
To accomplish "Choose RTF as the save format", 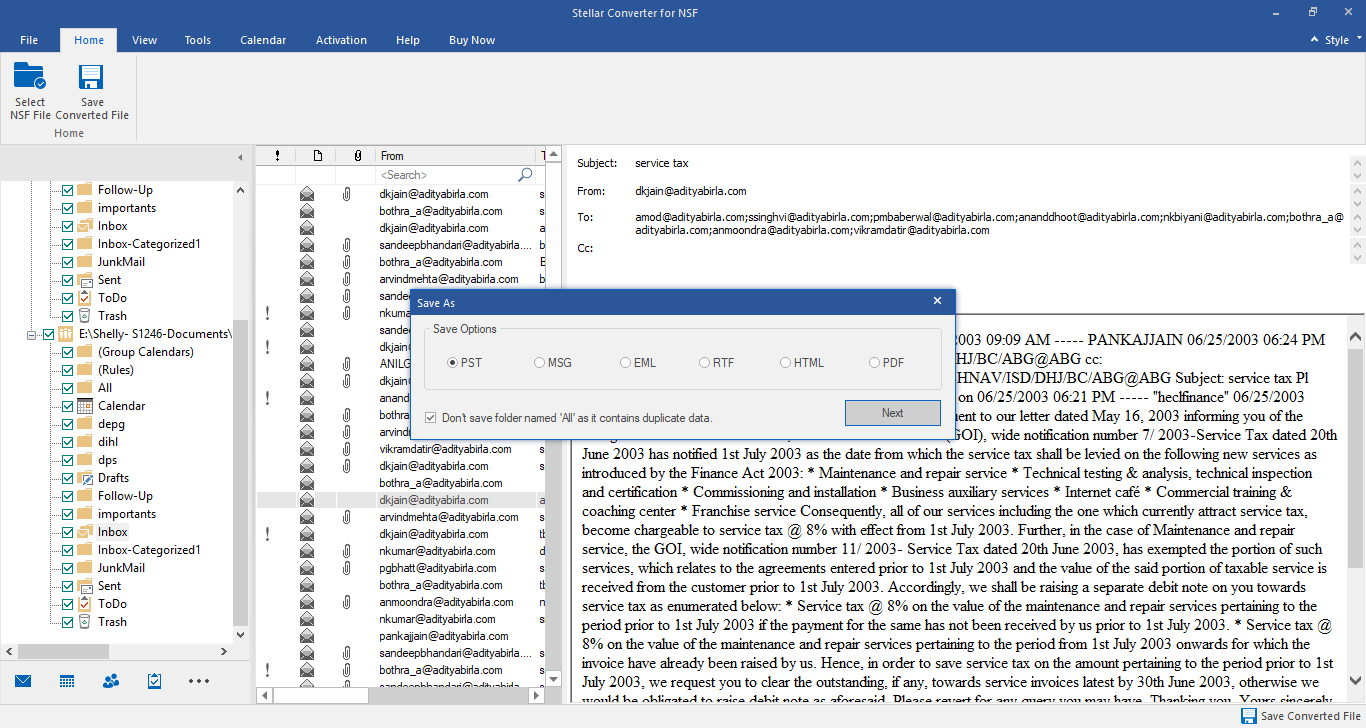I will (717, 363).
